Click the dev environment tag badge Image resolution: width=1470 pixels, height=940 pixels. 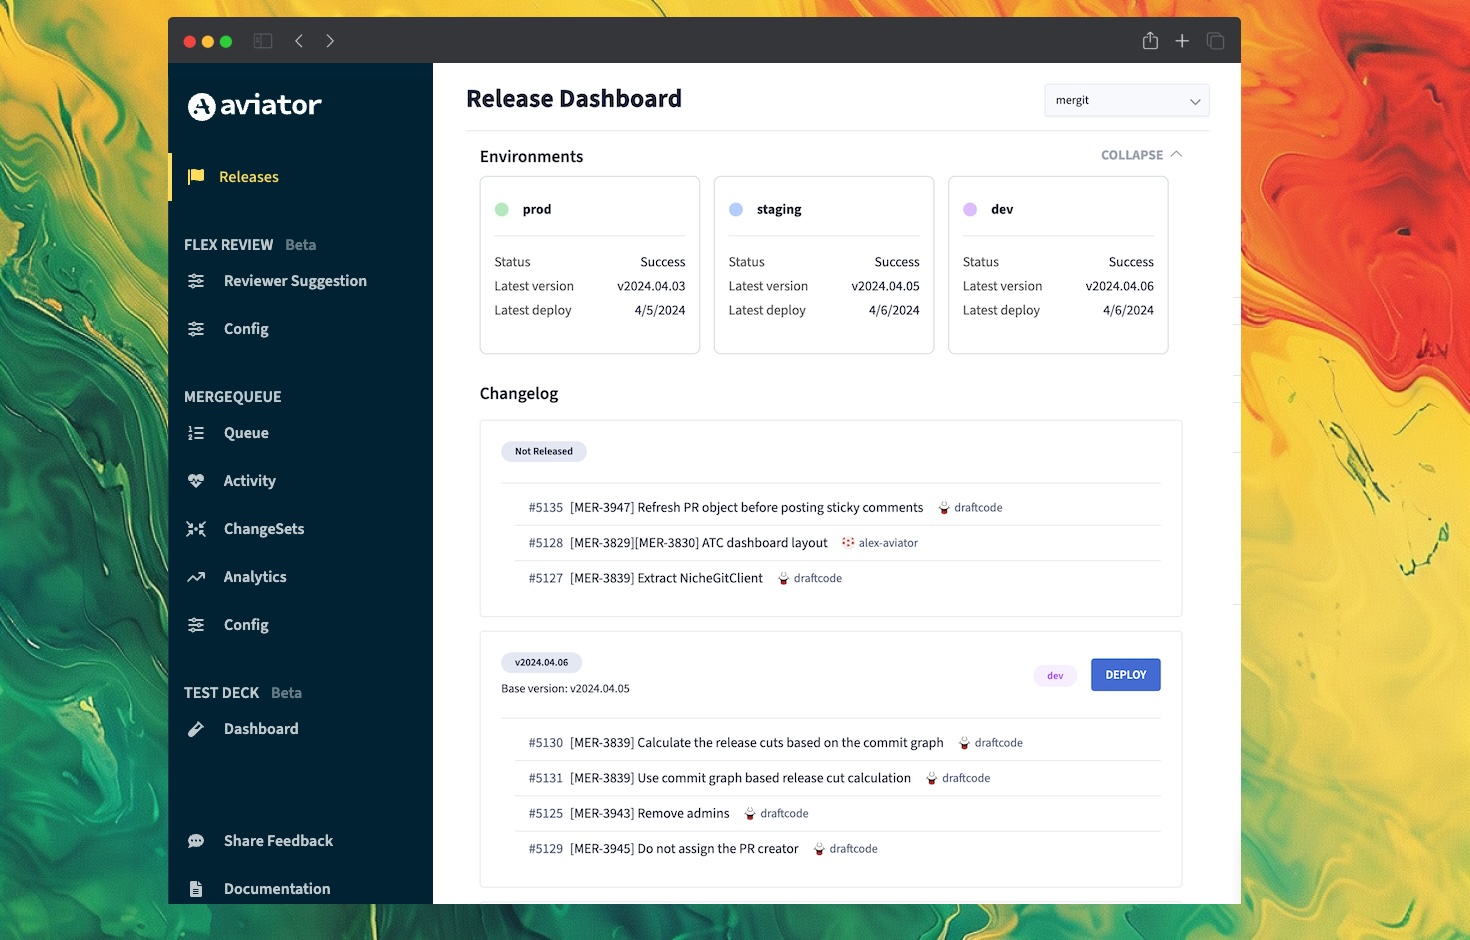pos(1055,676)
